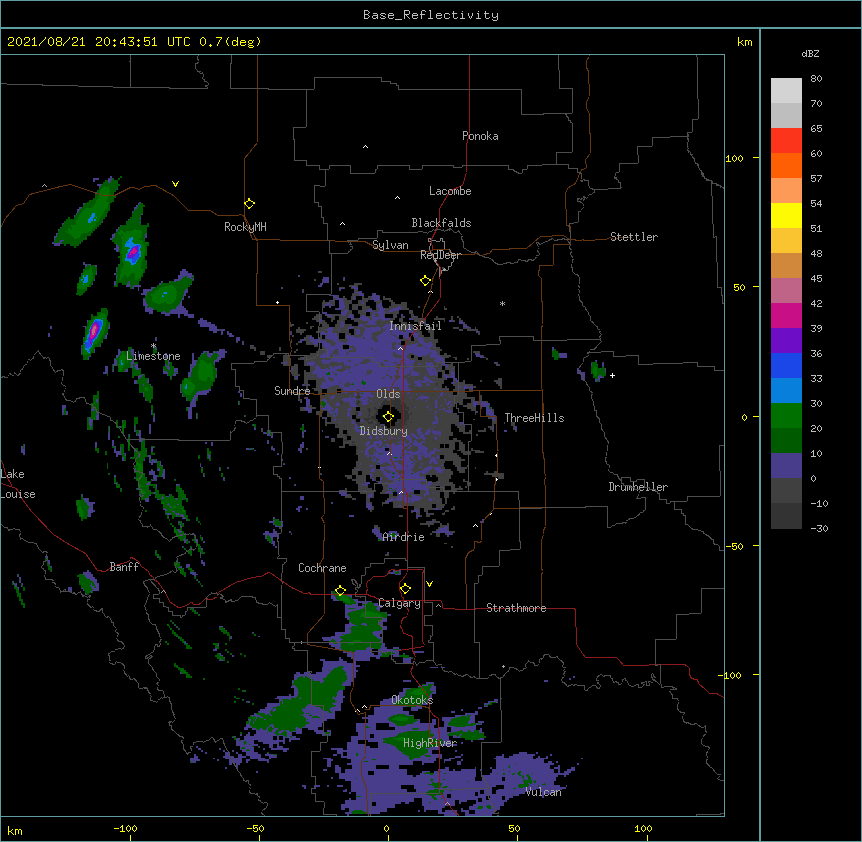This screenshot has width=862, height=842.
Task: Click the Drumheller label
Action: point(638,487)
